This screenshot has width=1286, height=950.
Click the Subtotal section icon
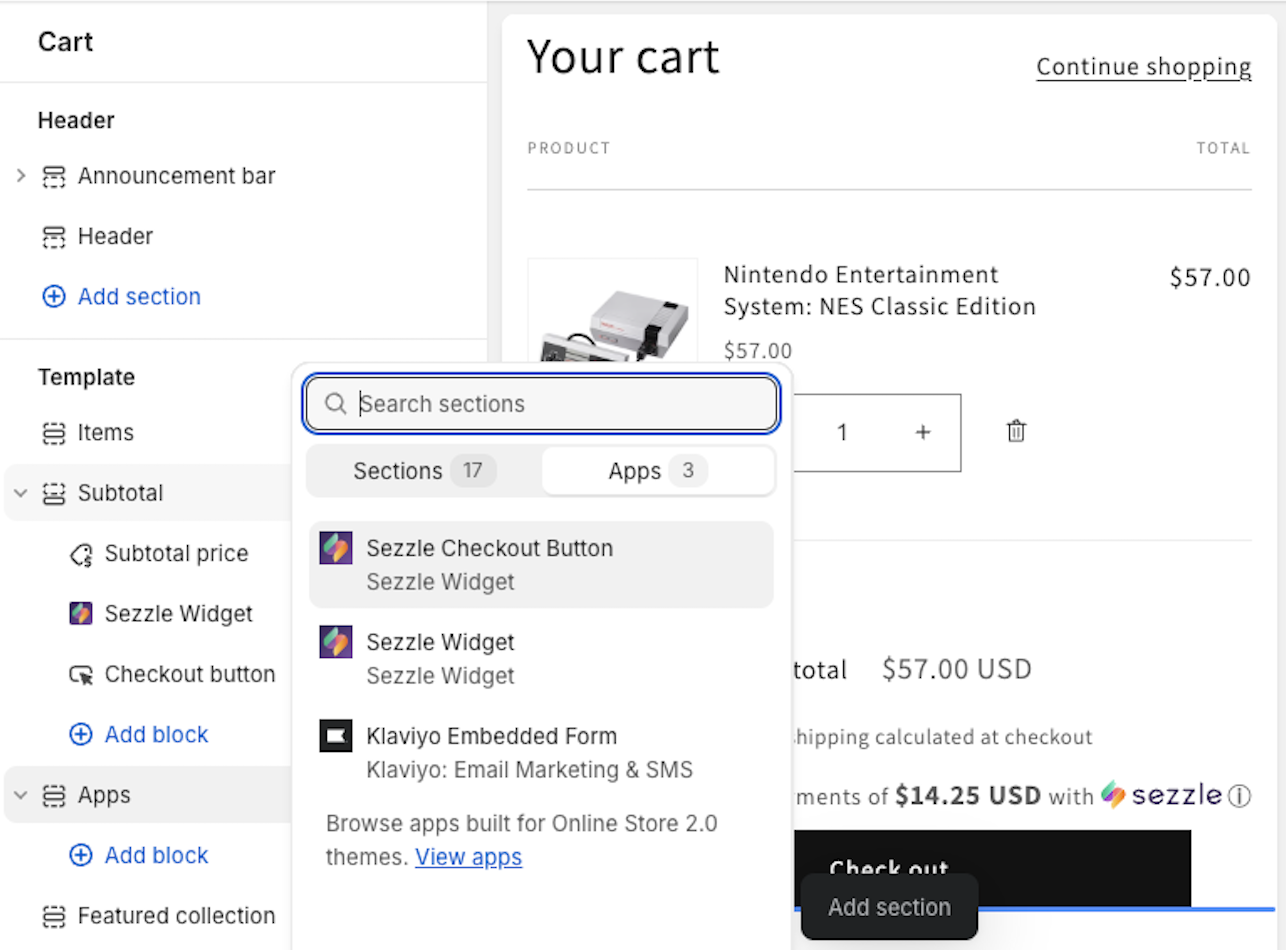tap(53, 493)
